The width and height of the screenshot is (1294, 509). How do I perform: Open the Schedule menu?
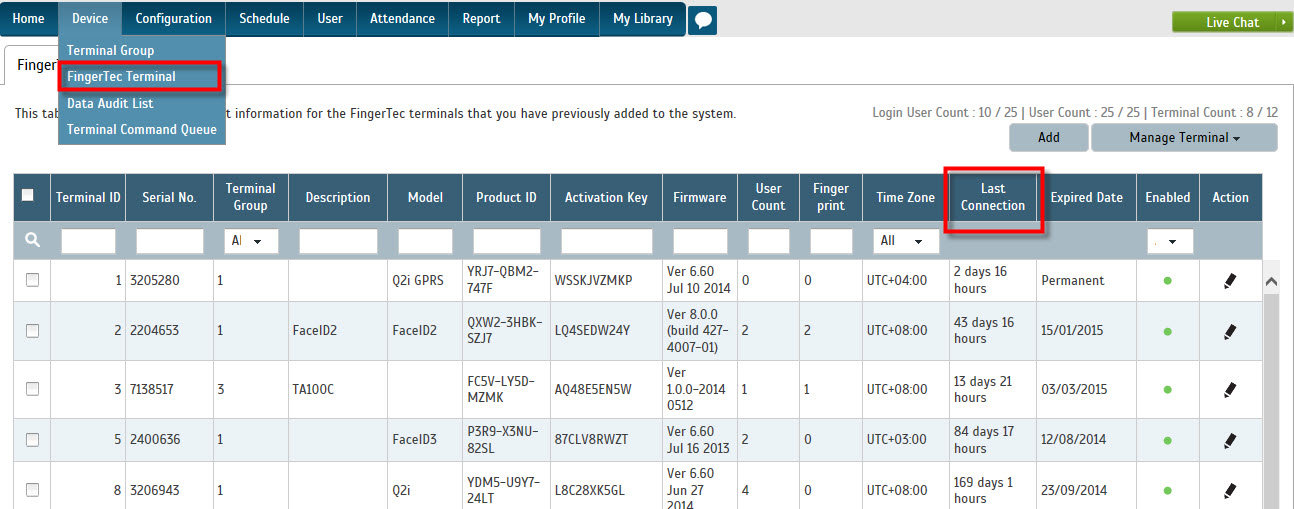pyautogui.click(x=264, y=18)
